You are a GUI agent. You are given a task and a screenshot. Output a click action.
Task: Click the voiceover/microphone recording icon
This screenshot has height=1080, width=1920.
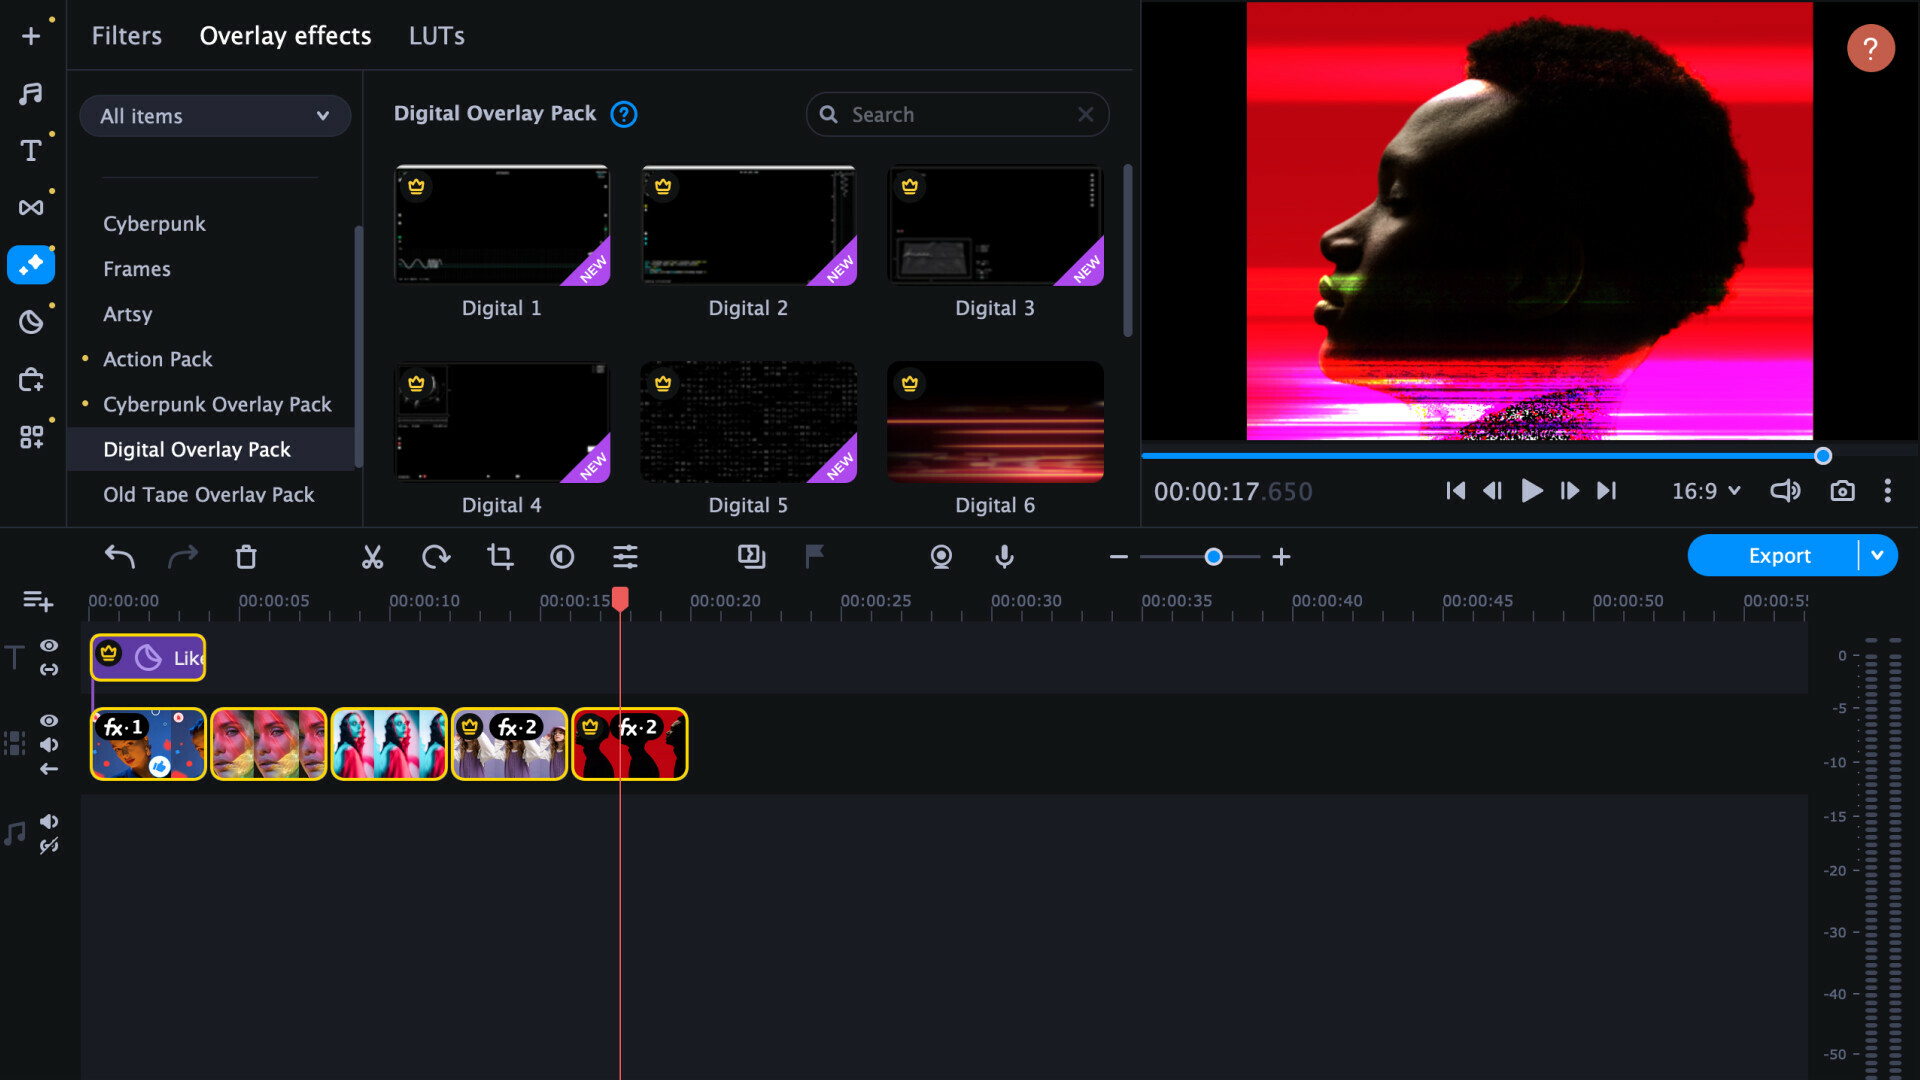click(x=1005, y=555)
